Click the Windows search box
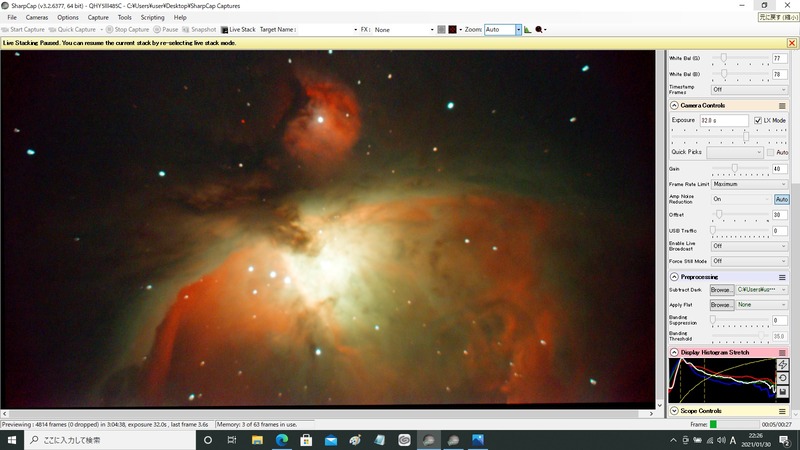Image resolution: width=800 pixels, height=450 pixels. (110, 440)
